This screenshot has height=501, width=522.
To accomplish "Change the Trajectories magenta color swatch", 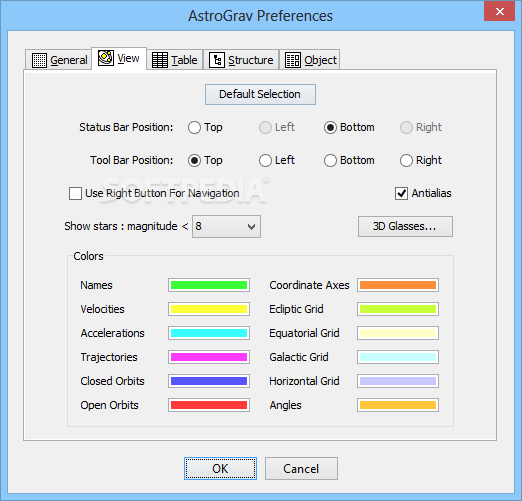I will point(209,357).
